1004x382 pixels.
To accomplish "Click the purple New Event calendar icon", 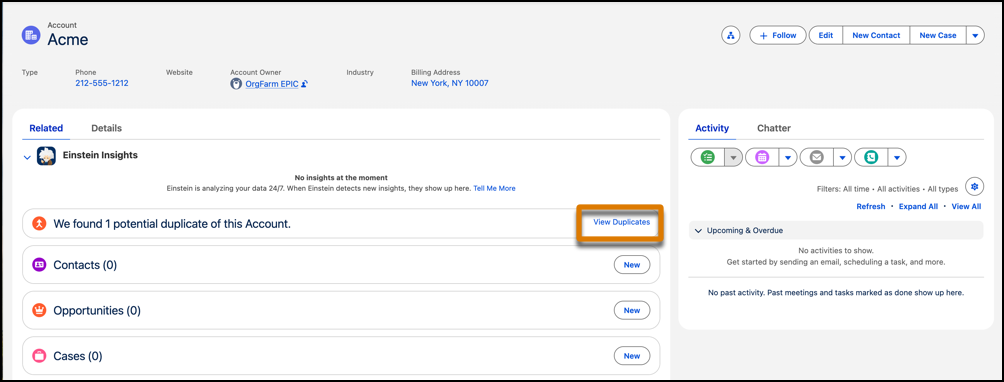I will coord(762,157).
